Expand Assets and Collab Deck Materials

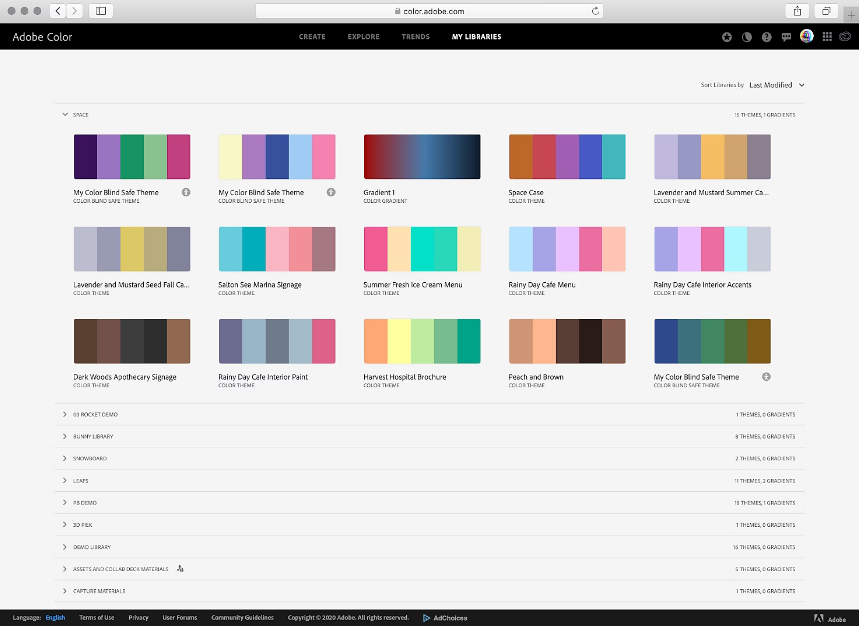[x=65, y=568]
